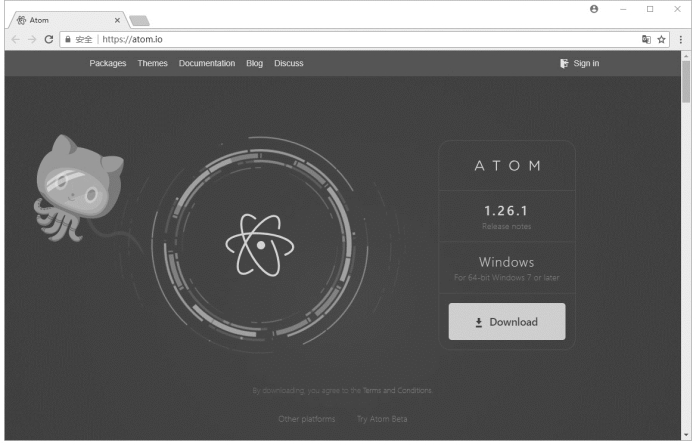
Task: Click the Atom favicon on the tab
Action: (x=21, y=20)
